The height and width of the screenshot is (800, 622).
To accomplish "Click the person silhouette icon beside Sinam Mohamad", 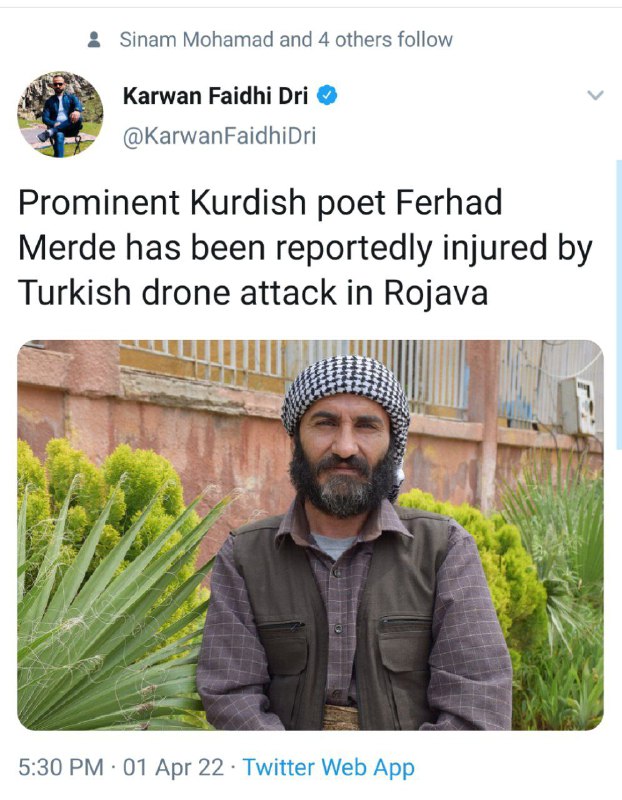I will pos(94,40).
